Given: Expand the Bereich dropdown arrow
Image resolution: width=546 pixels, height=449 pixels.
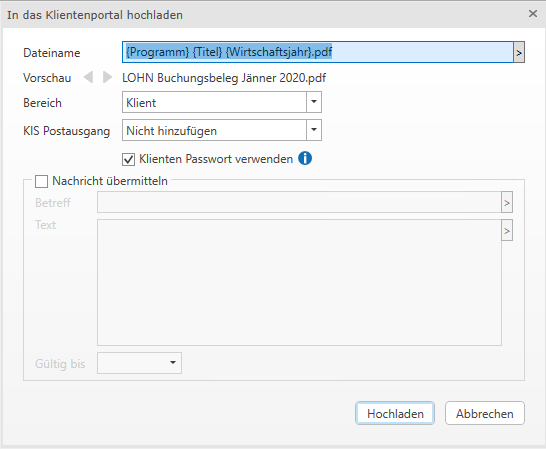Looking at the screenshot, I should point(314,102).
